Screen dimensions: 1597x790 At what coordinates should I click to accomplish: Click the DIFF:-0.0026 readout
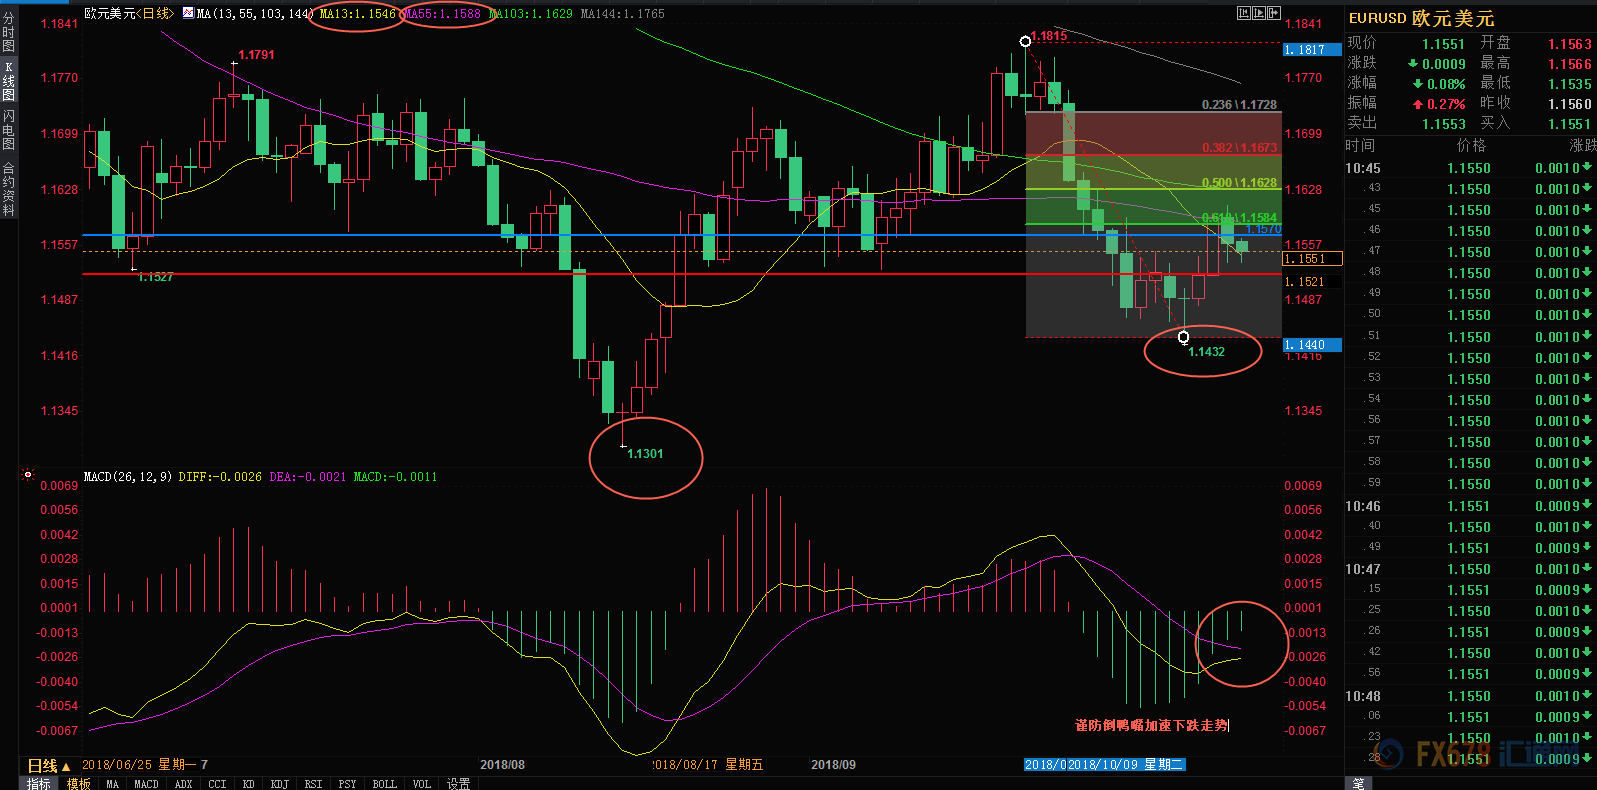pyautogui.click(x=220, y=477)
